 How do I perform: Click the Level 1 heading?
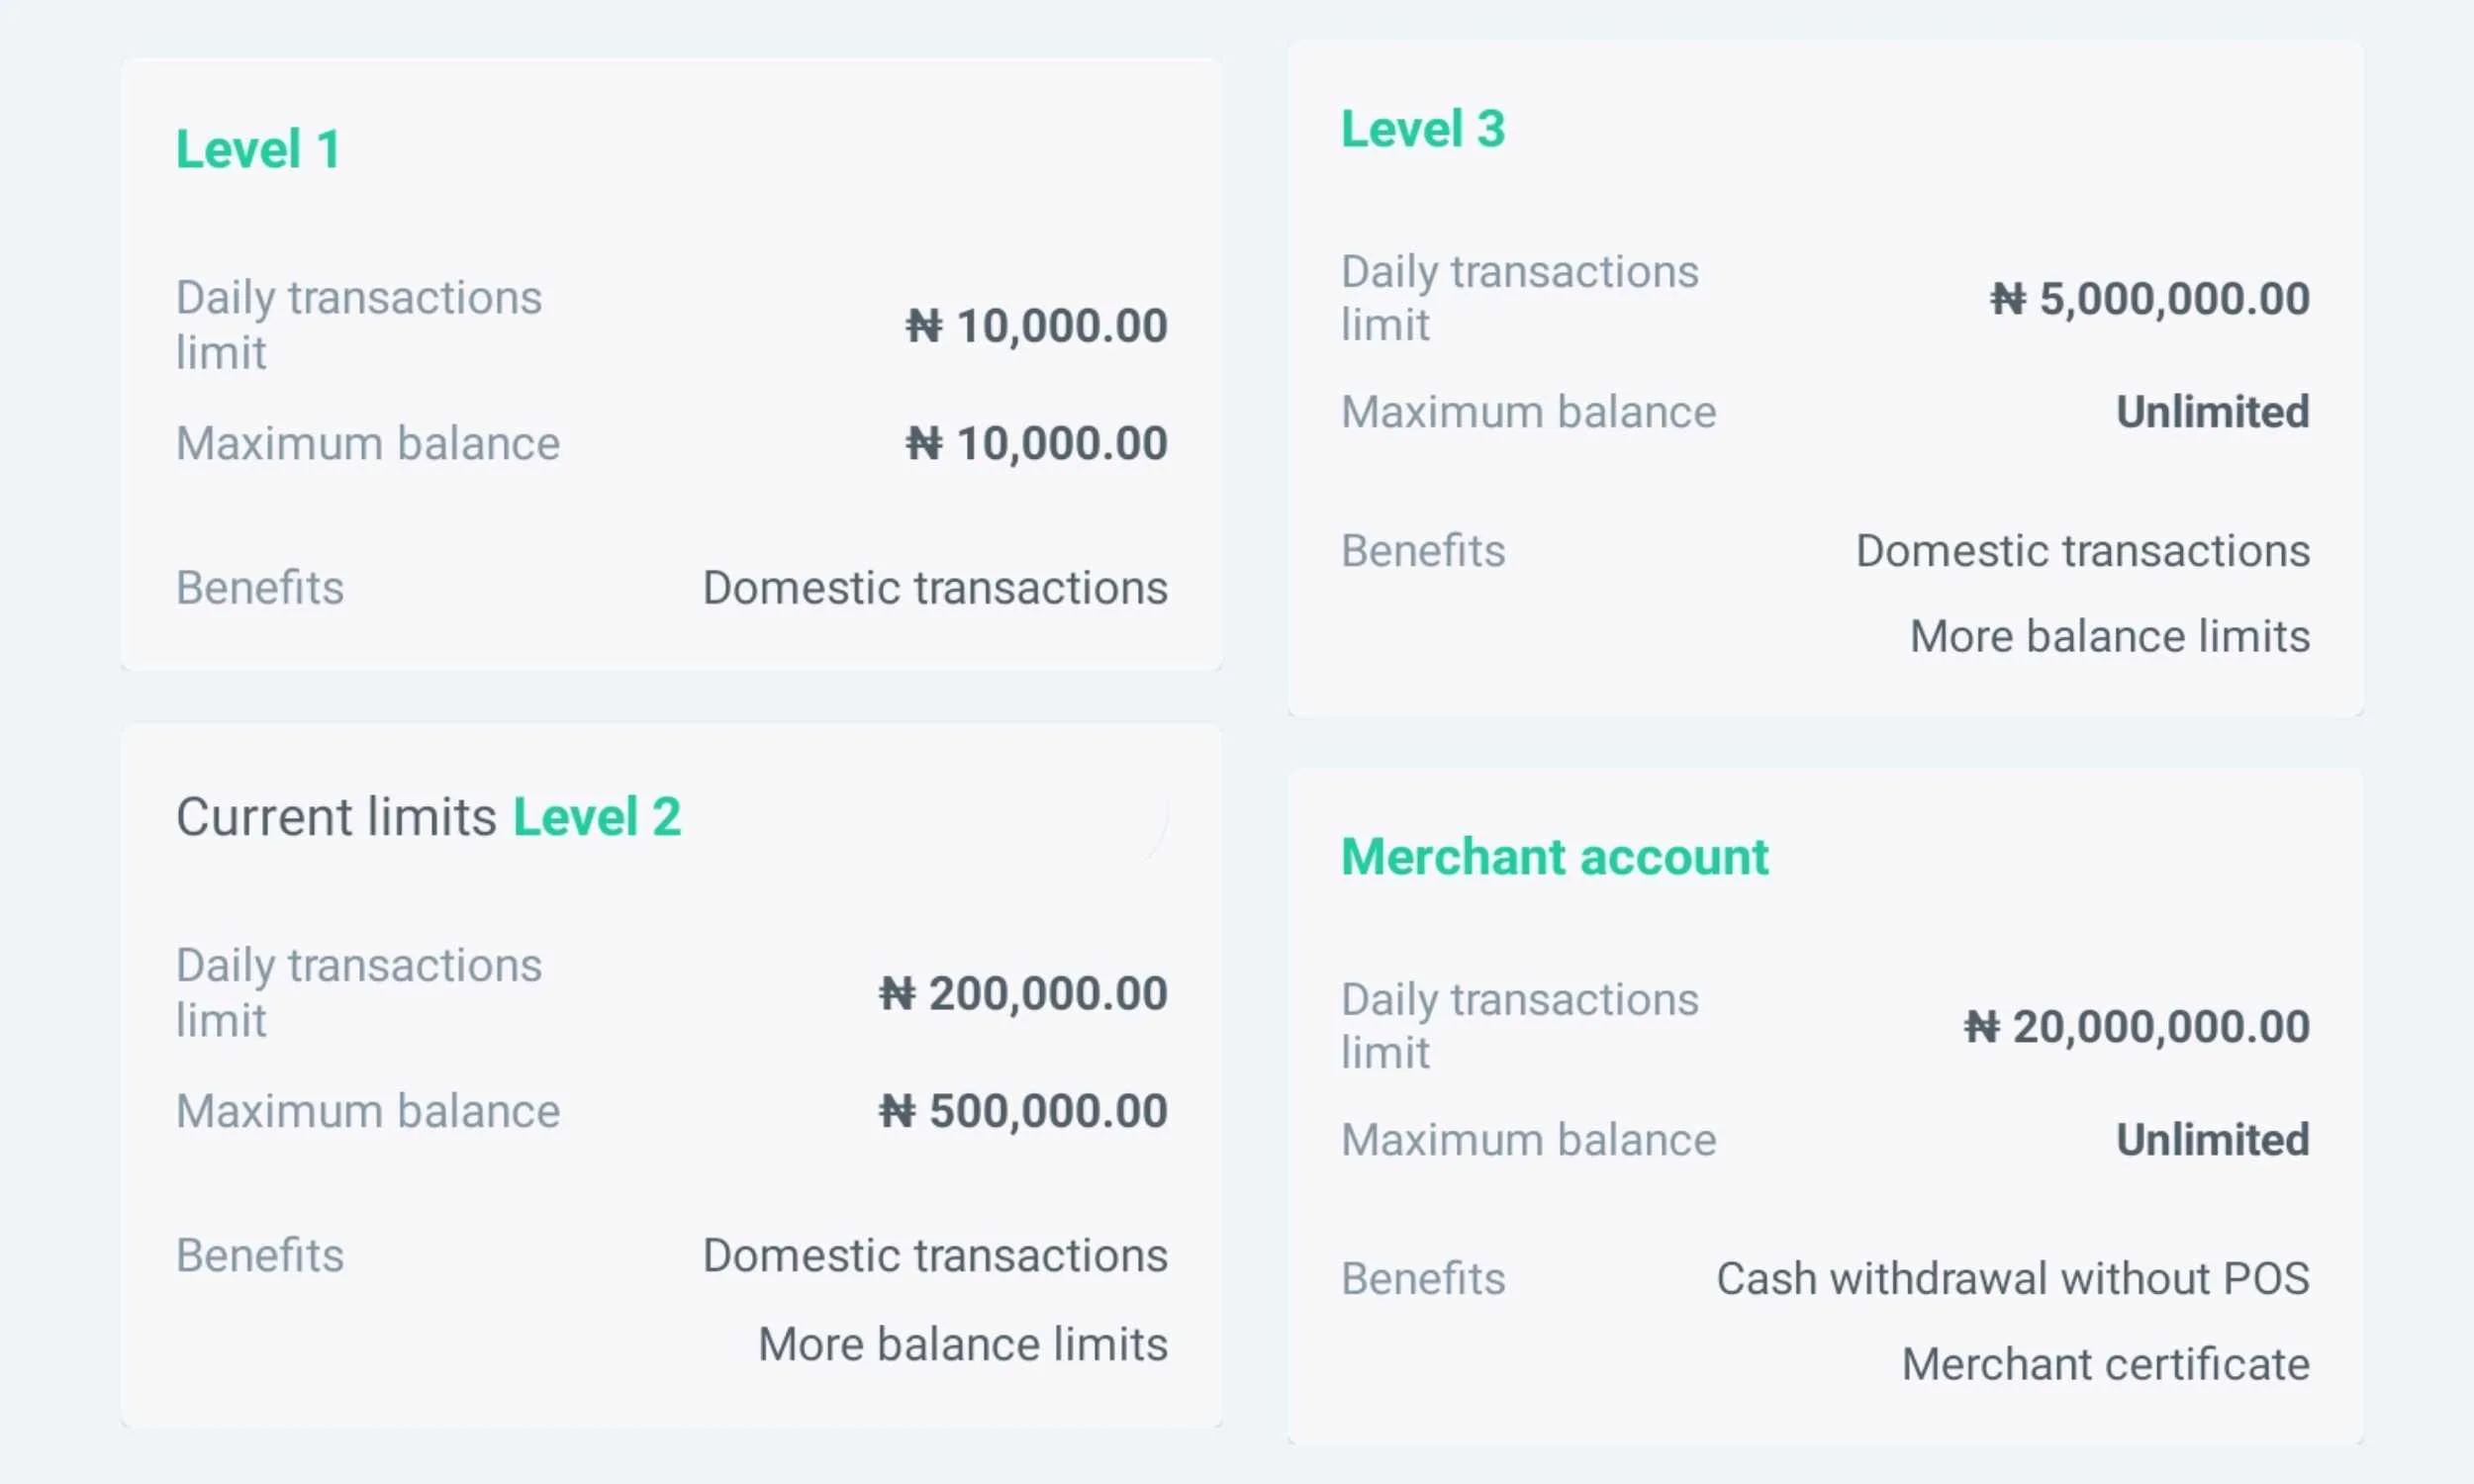[x=258, y=150]
